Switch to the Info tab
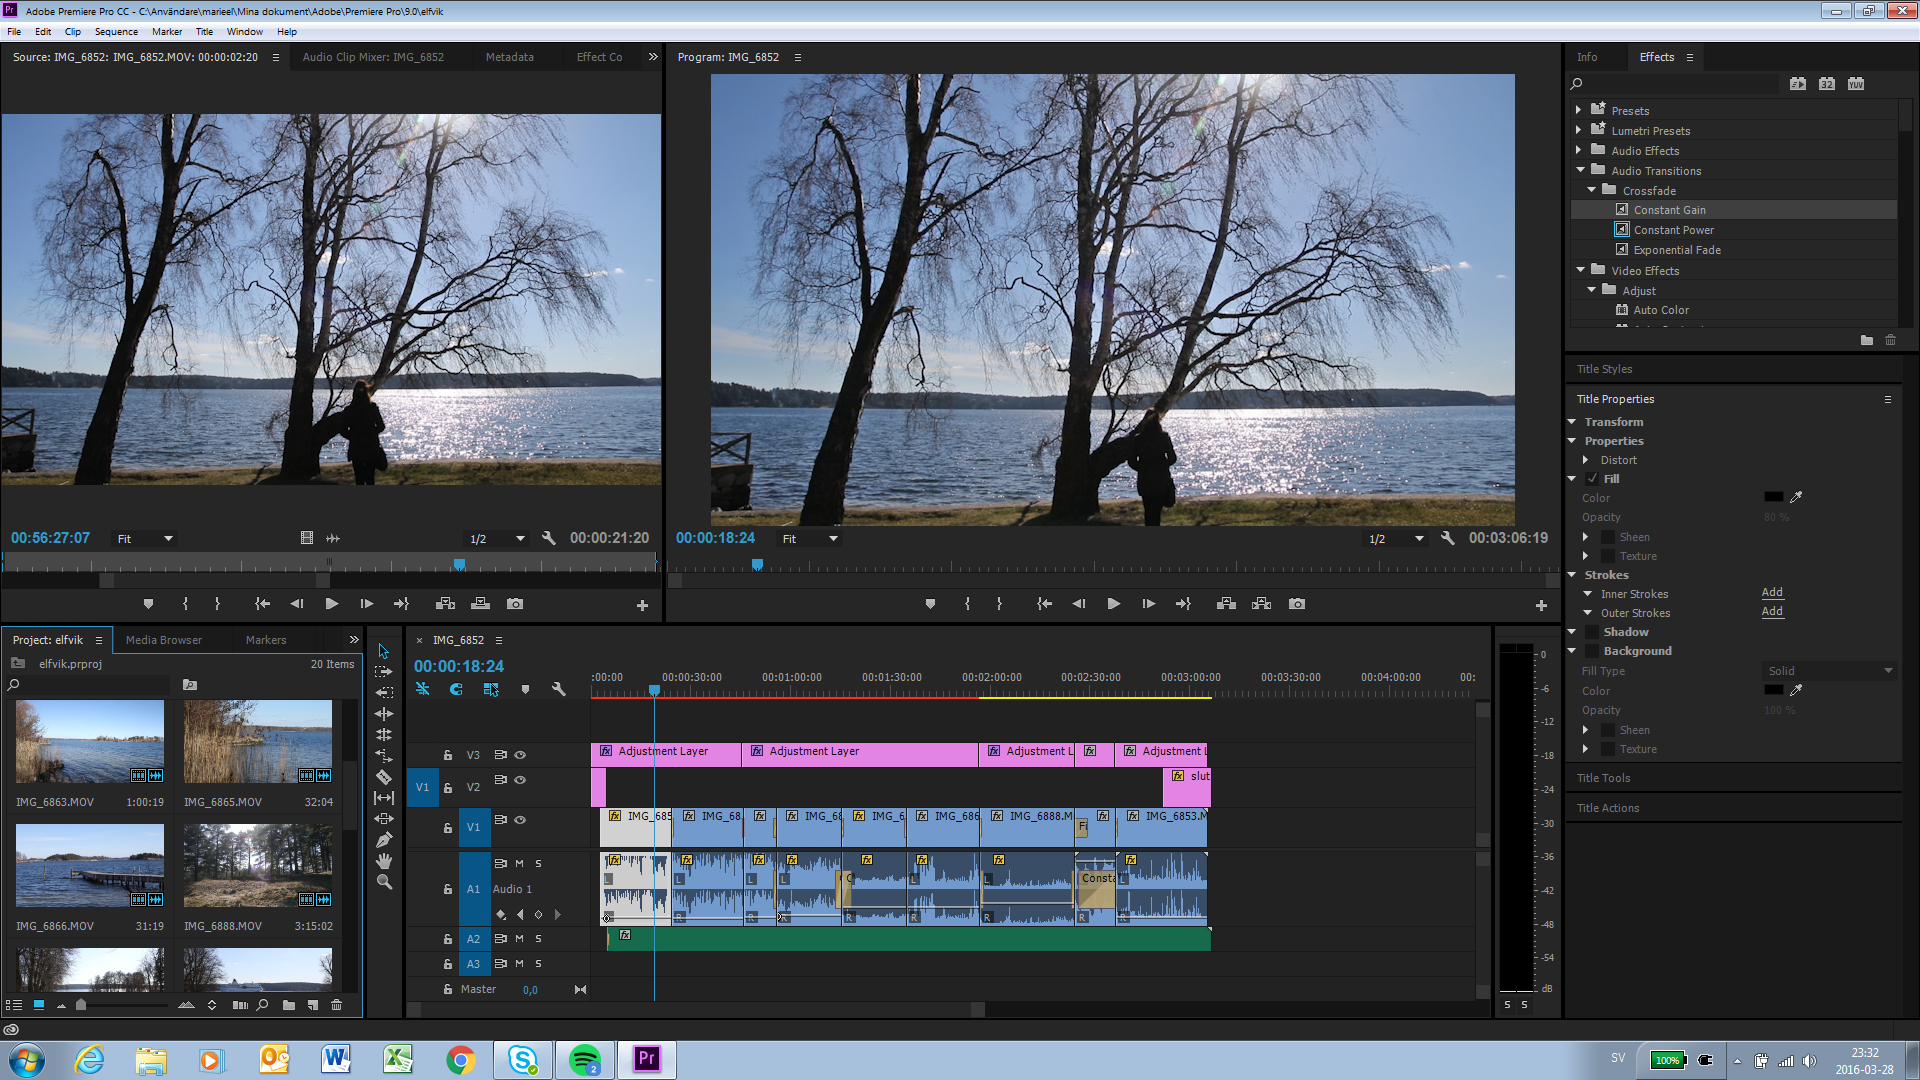The image size is (1920, 1080). tap(1587, 57)
